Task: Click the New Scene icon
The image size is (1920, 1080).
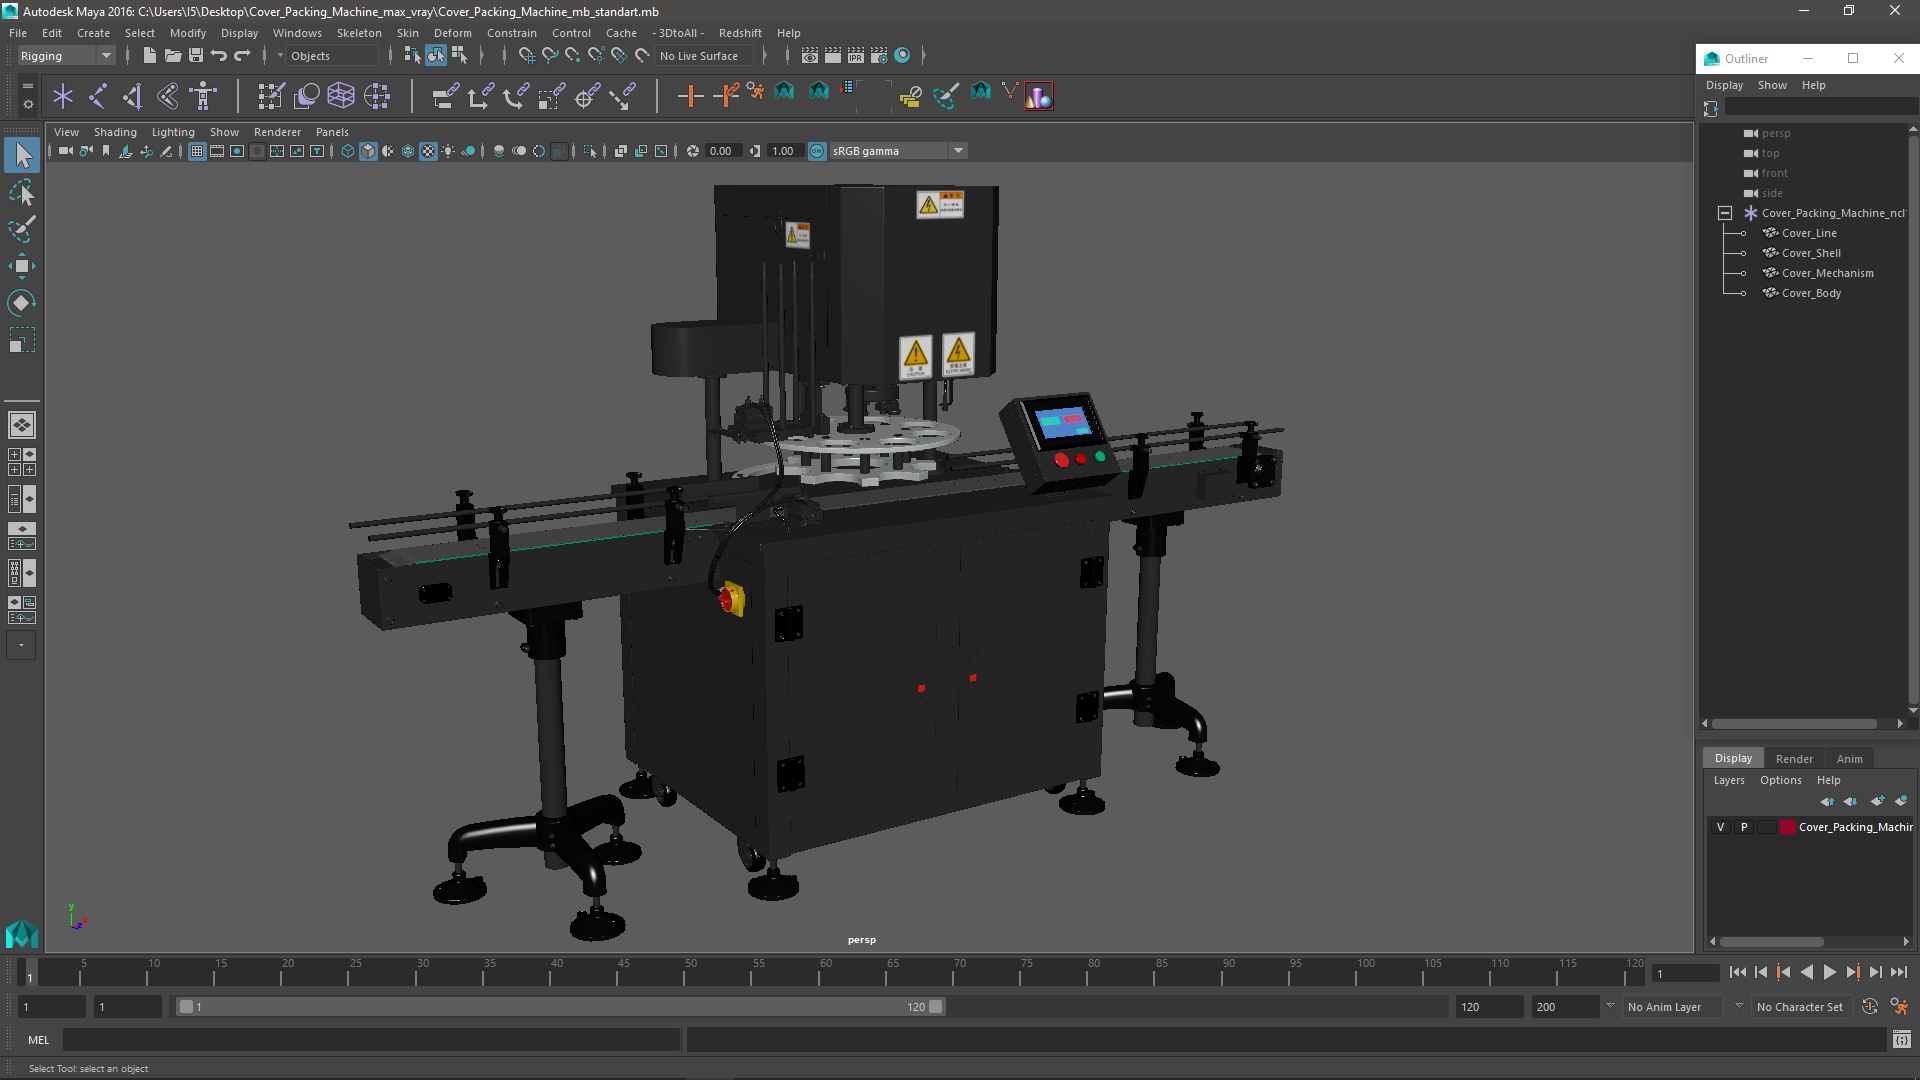Action: [149, 56]
